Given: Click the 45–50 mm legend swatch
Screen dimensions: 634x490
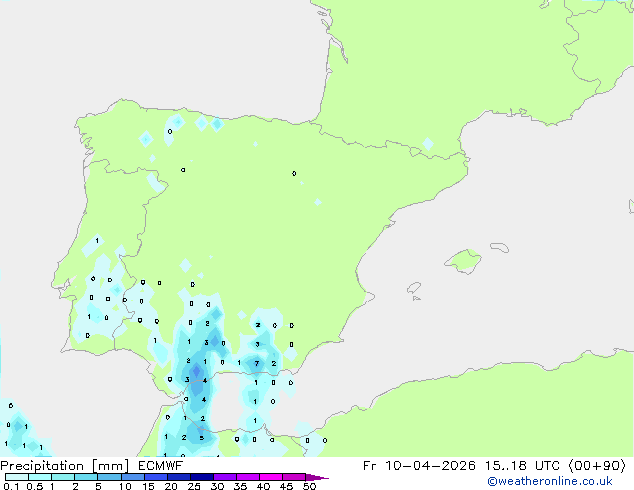Looking at the screenshot, I should pyautogui.click(x=294, y=477).
